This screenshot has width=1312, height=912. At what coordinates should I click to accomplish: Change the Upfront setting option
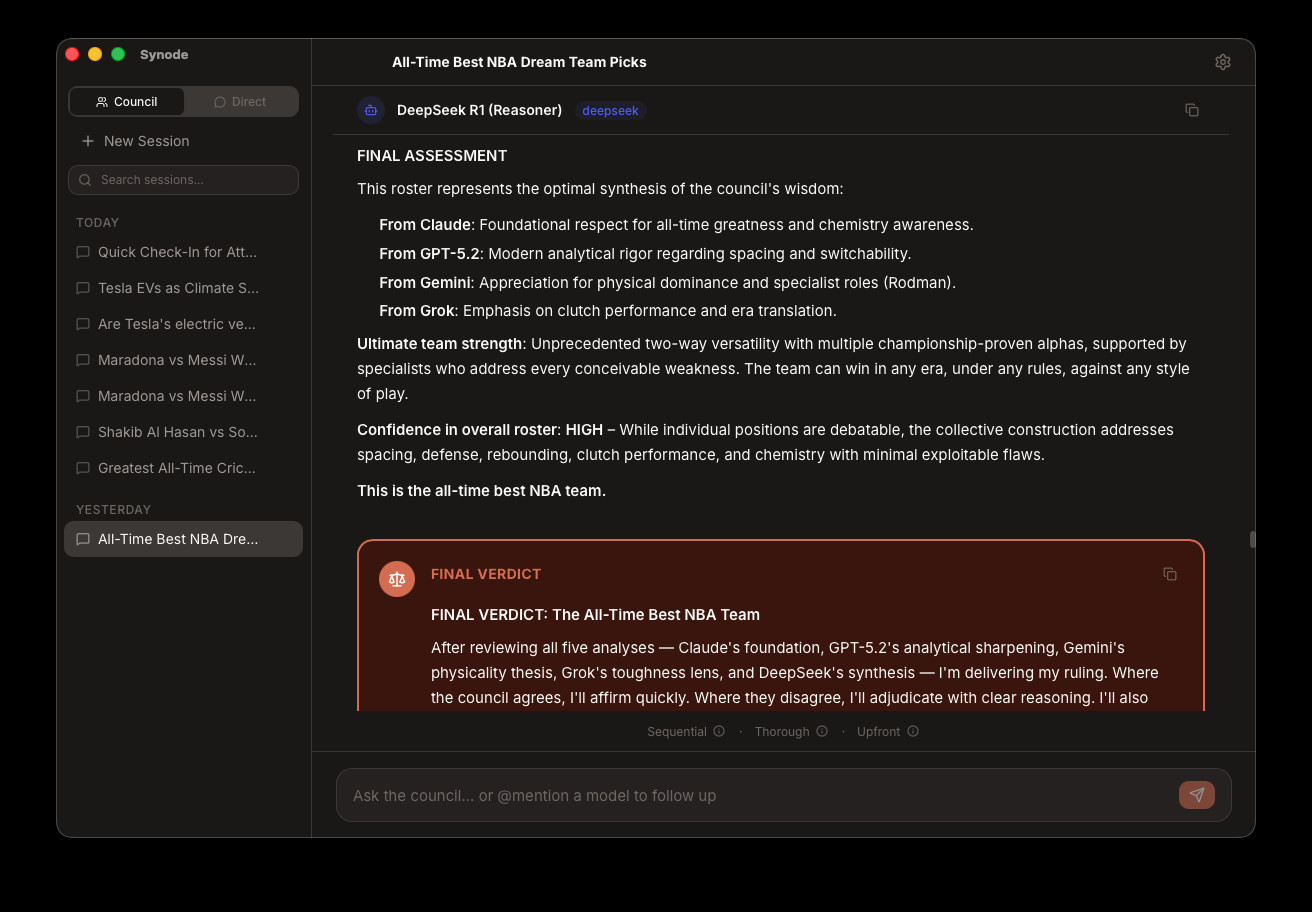[878, 732]
